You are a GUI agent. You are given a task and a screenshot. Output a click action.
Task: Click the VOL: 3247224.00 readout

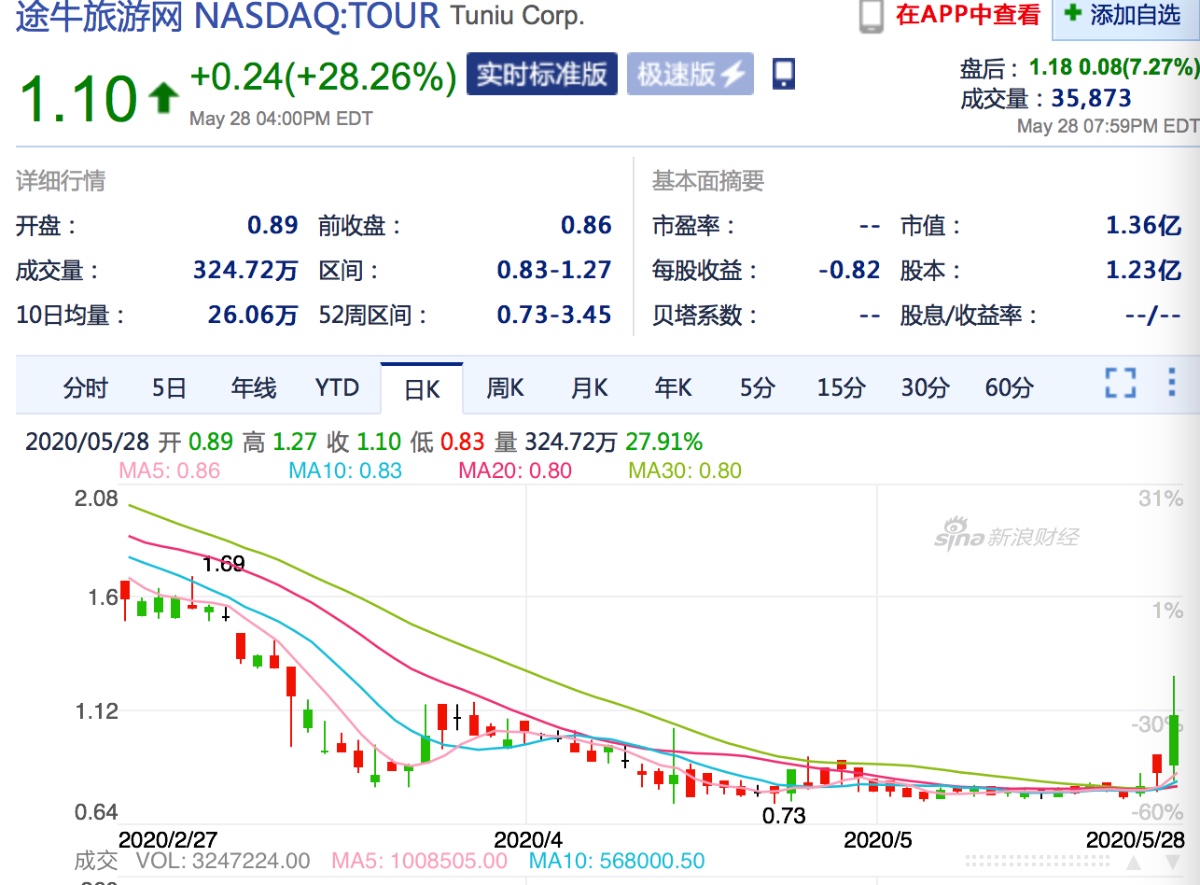pyautogui.click(x=223, y=861)
